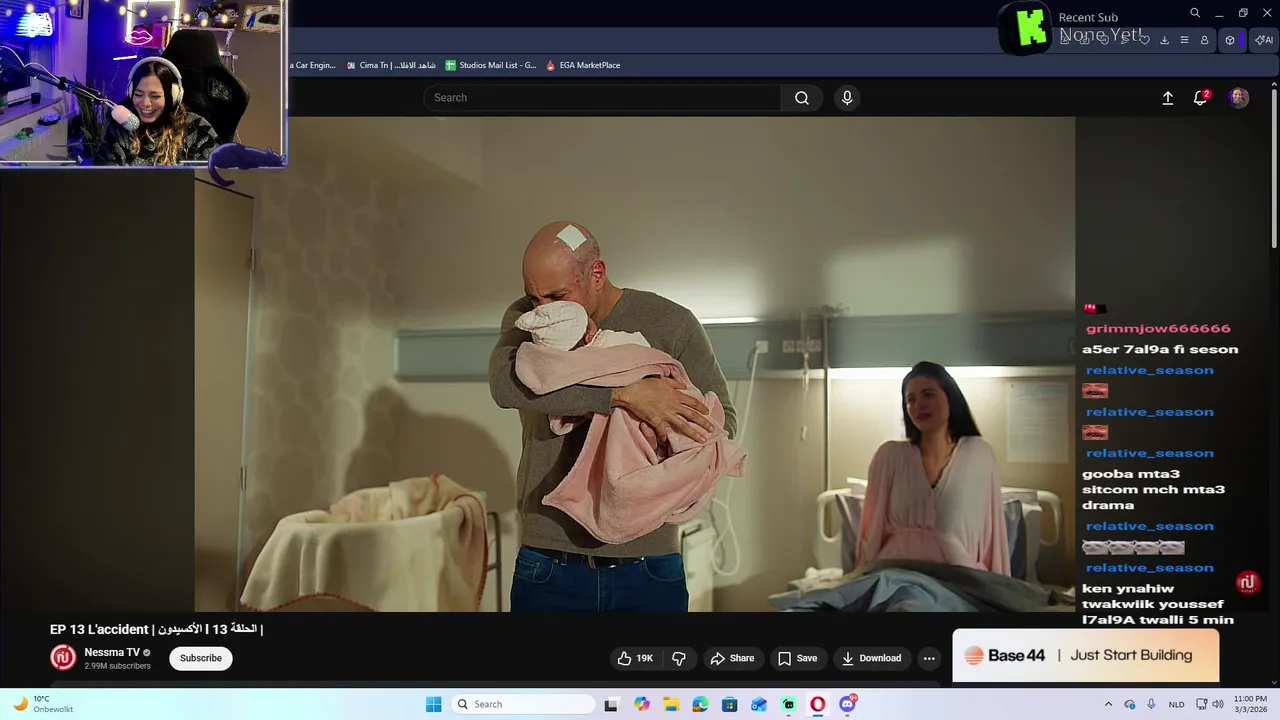
Task: Click chat username grimmjow666666
Action: click(x=1158, y=328)
